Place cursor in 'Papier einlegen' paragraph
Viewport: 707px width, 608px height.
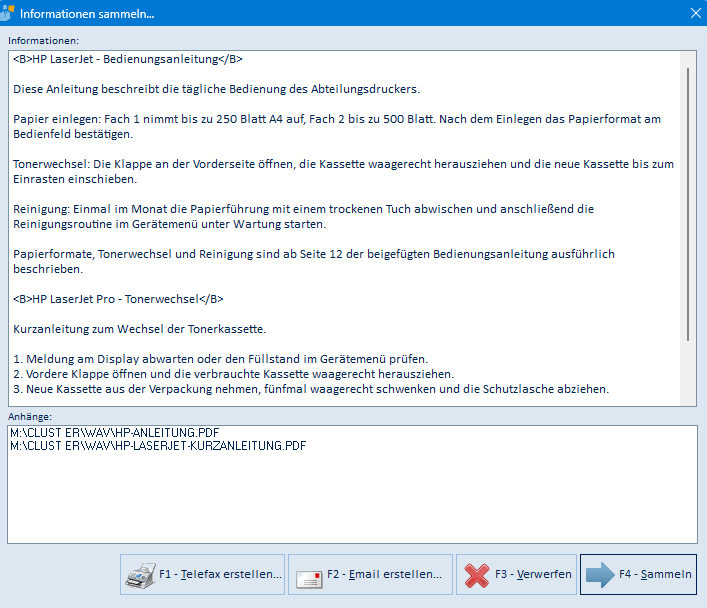337,126
